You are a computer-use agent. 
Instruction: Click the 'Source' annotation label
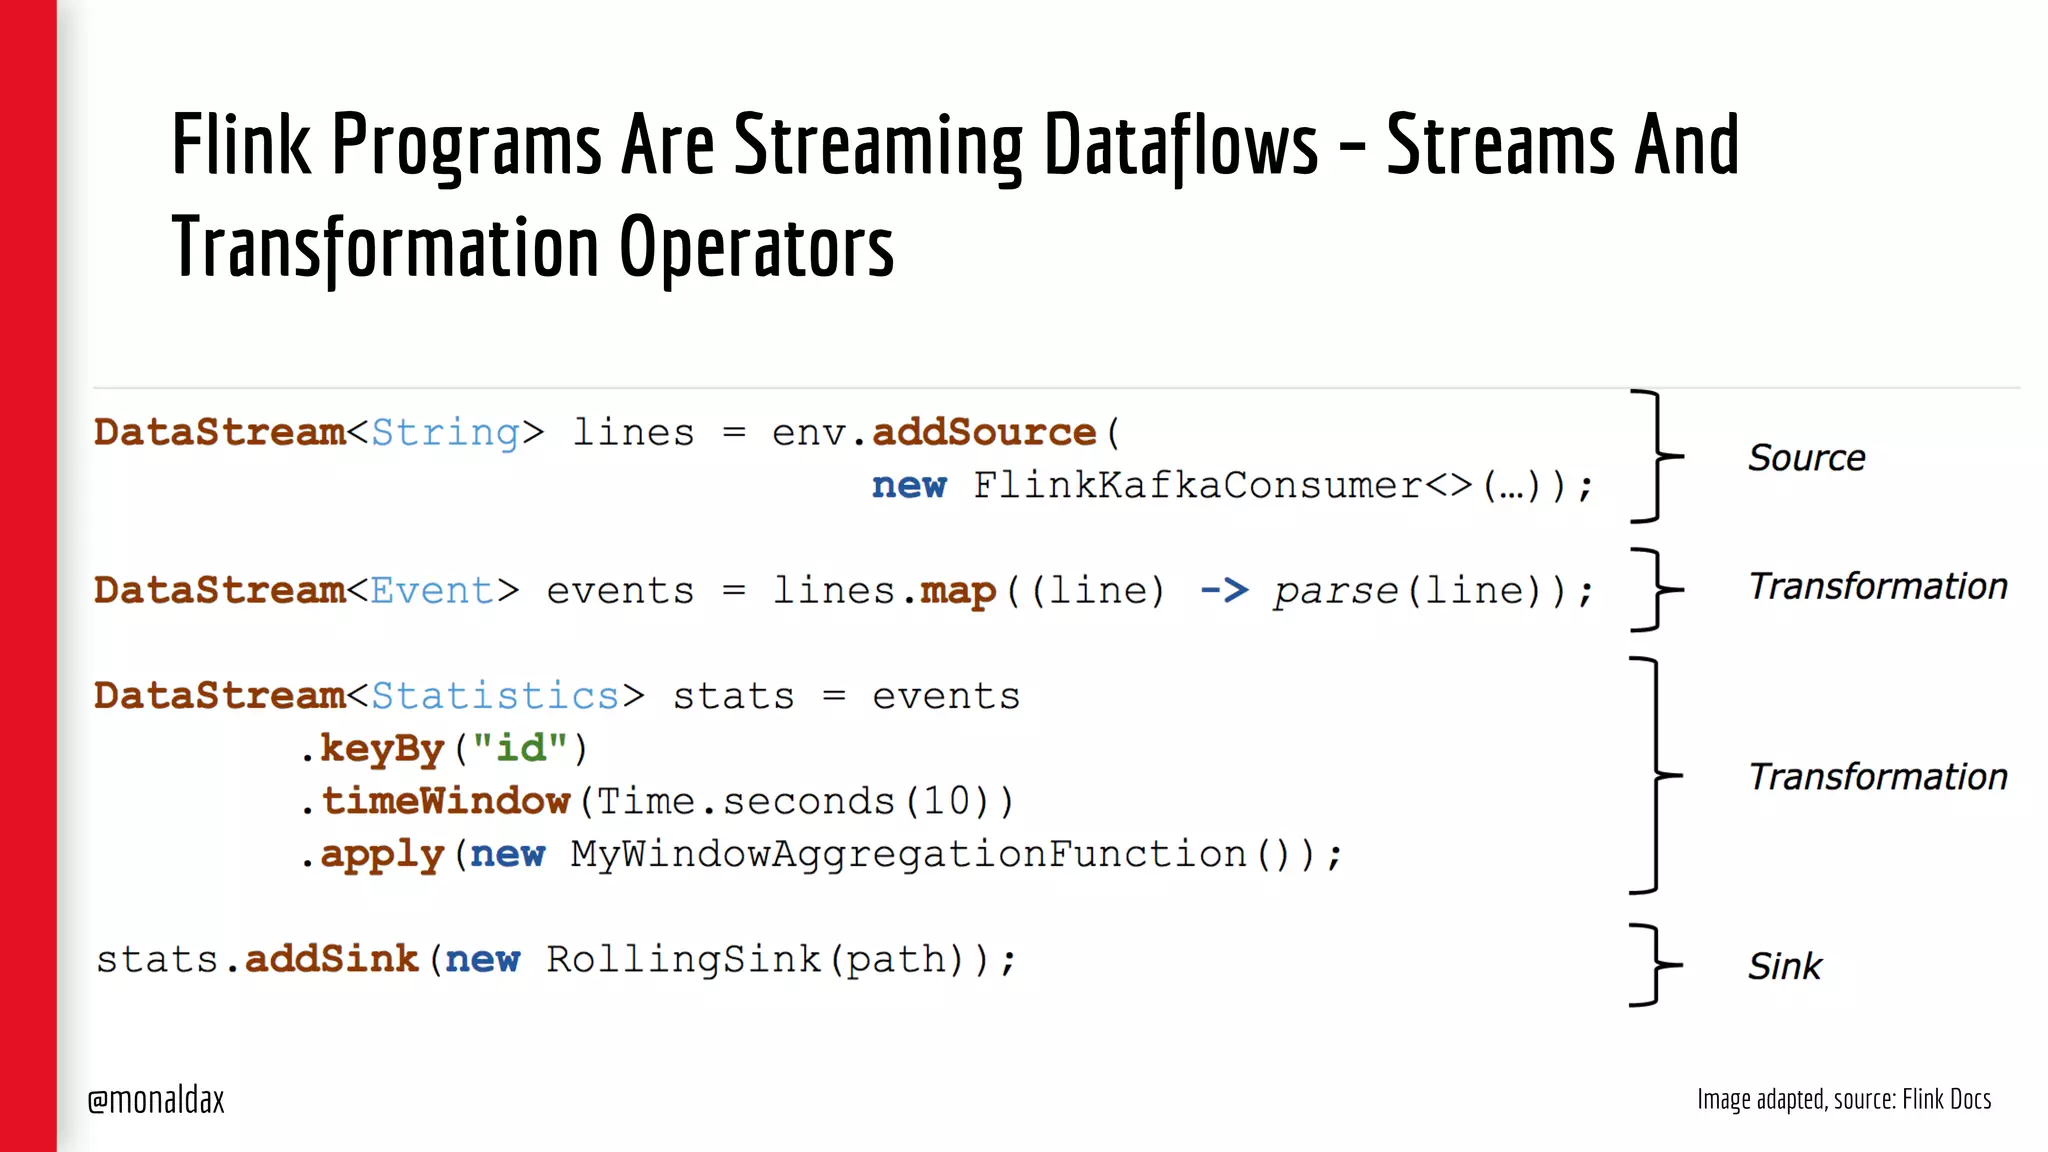1807,458
